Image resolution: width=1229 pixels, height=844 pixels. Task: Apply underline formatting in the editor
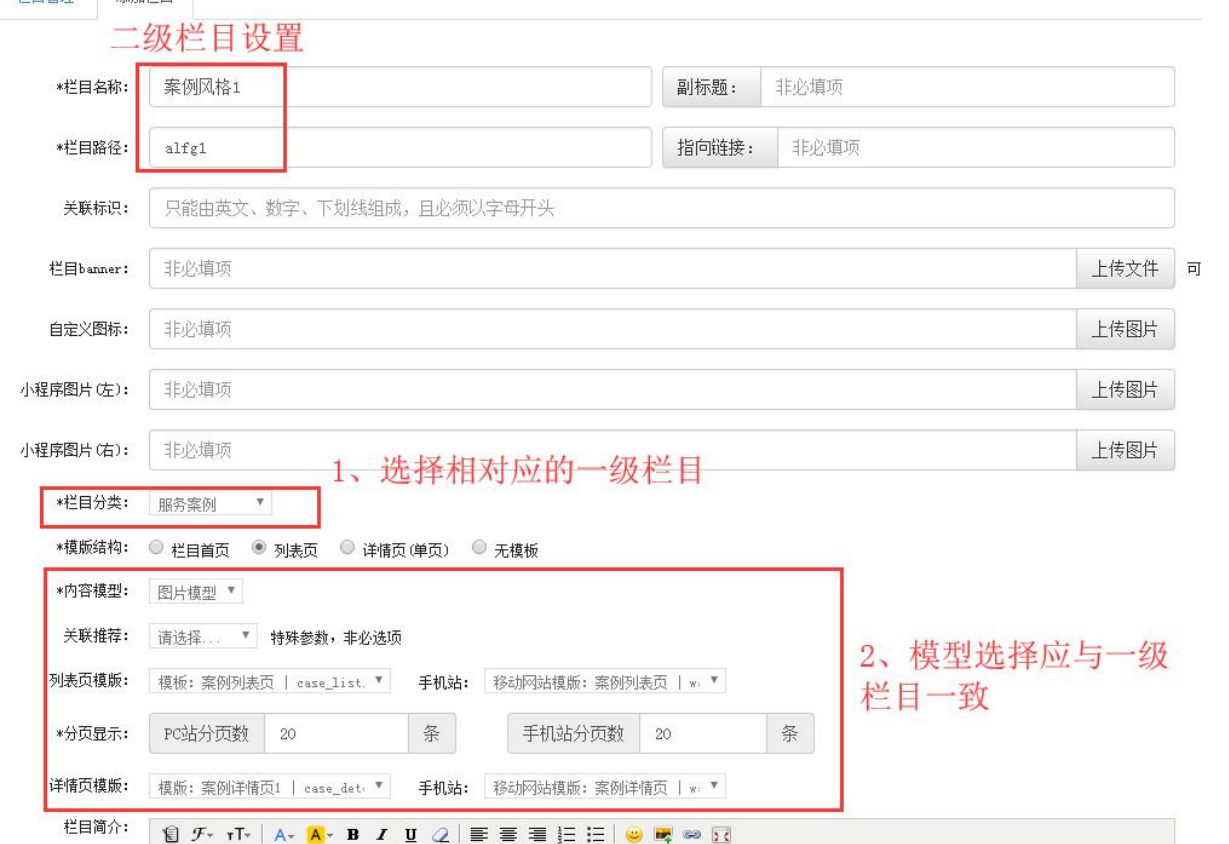coord(410,835)
